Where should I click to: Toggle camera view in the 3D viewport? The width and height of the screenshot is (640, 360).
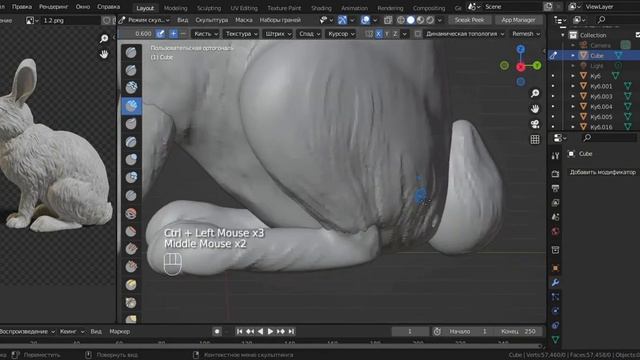535,124
